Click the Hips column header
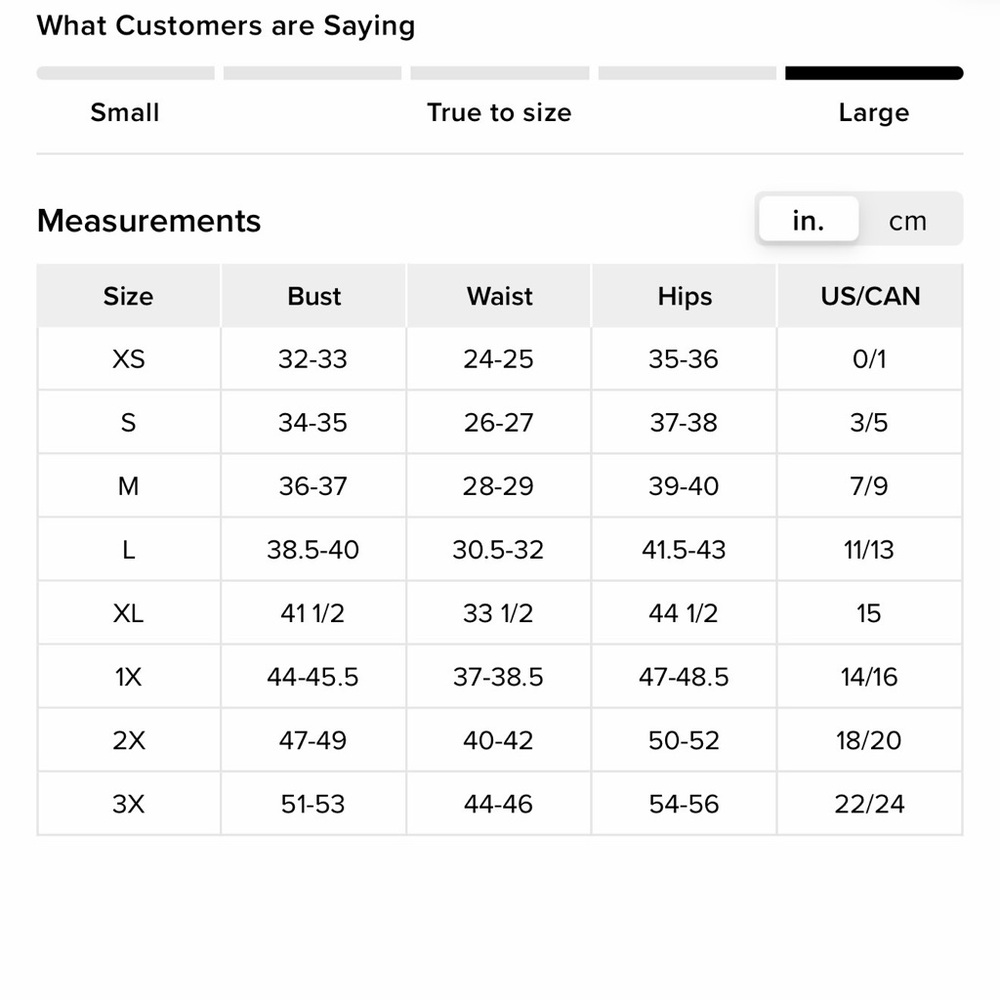The height and width of the screenshot is (1000, 1000). coord(684,296)
